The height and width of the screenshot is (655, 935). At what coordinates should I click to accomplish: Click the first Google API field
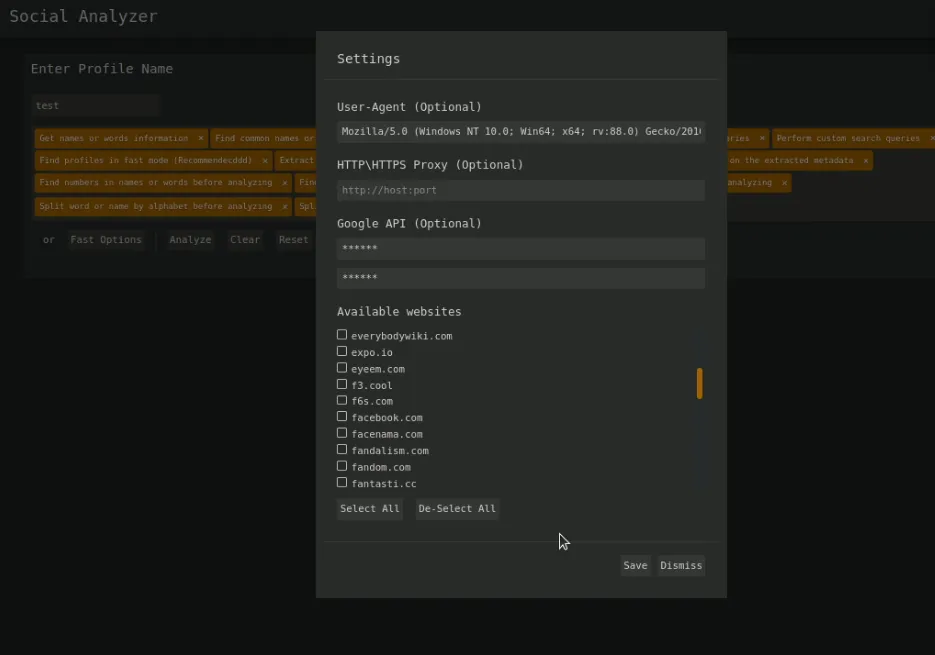[520, 248]
